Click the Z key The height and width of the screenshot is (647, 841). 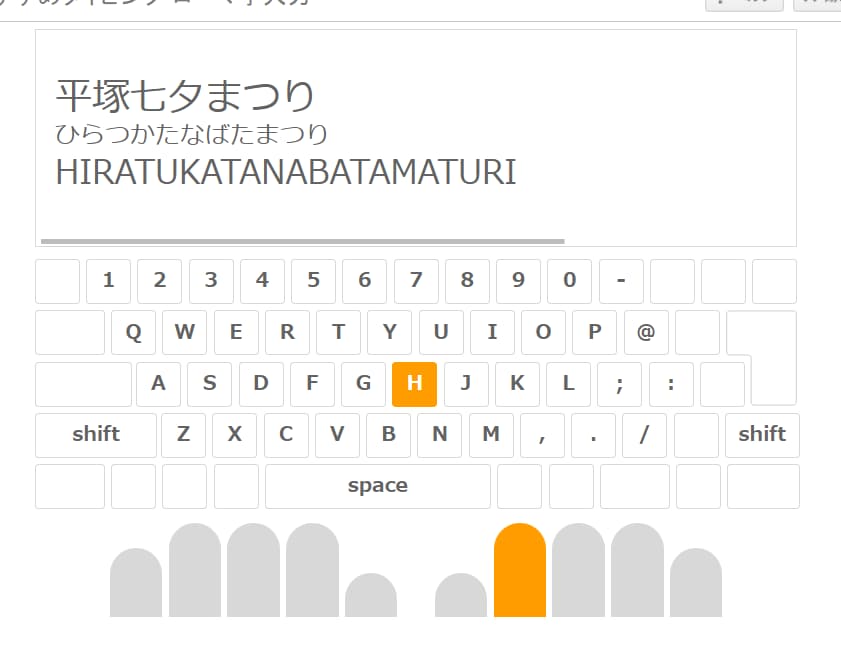(183, 435)
